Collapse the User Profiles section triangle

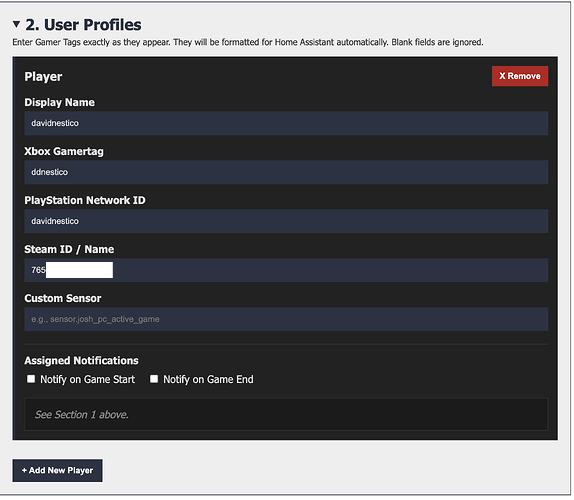click(x=16, y=25)
